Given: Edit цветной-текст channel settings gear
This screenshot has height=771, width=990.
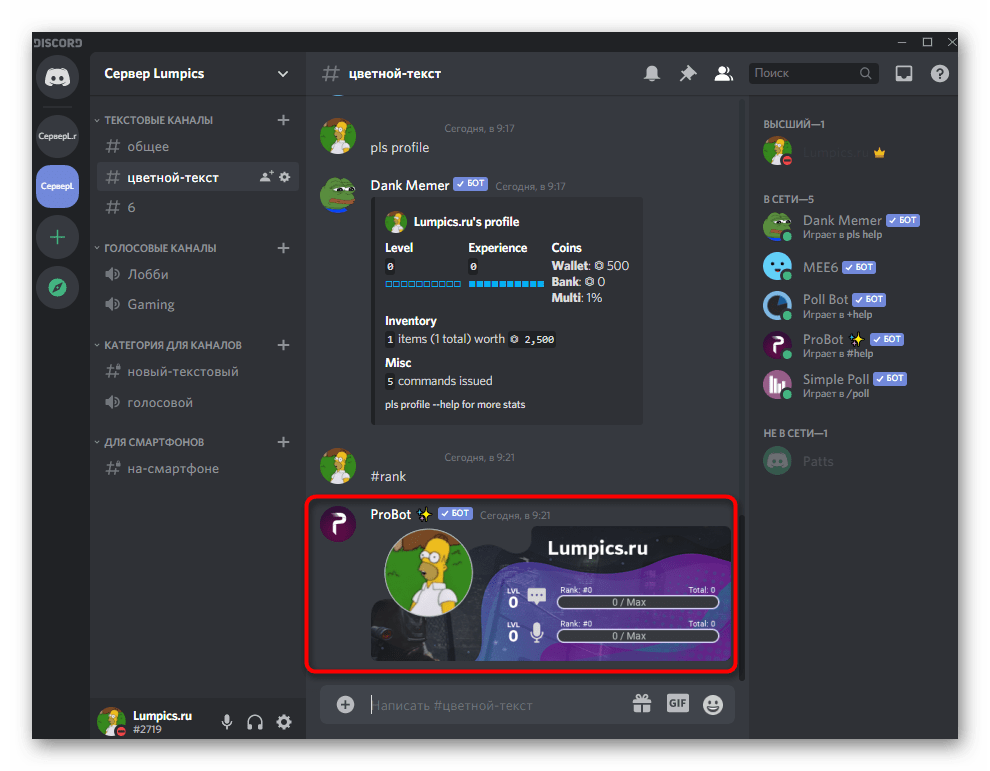Looking at the screenshot, I should (x=285, y=177).
